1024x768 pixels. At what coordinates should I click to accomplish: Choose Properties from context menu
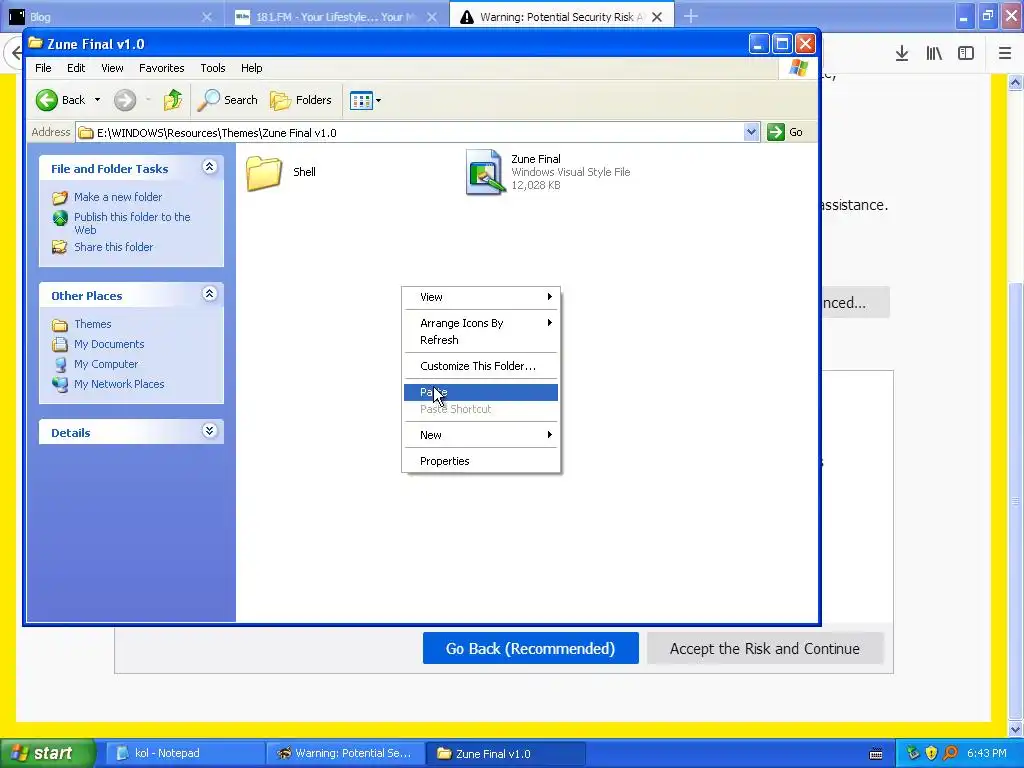click(481, 461)
